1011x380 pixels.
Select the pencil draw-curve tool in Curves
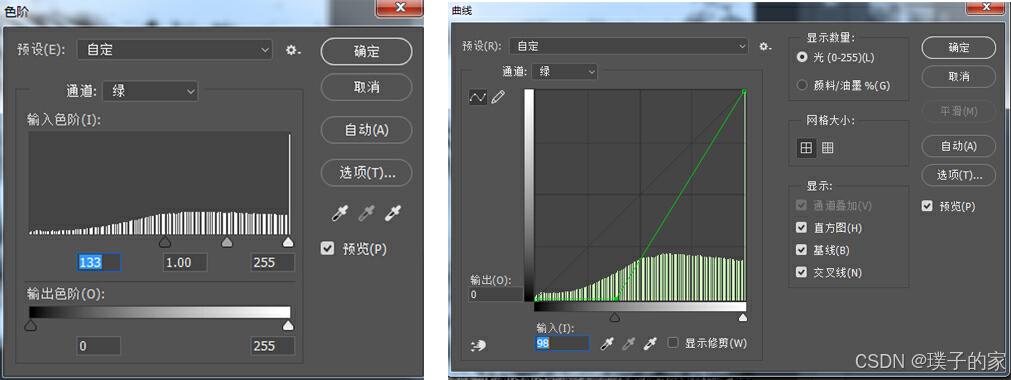(x=498, y=97)
